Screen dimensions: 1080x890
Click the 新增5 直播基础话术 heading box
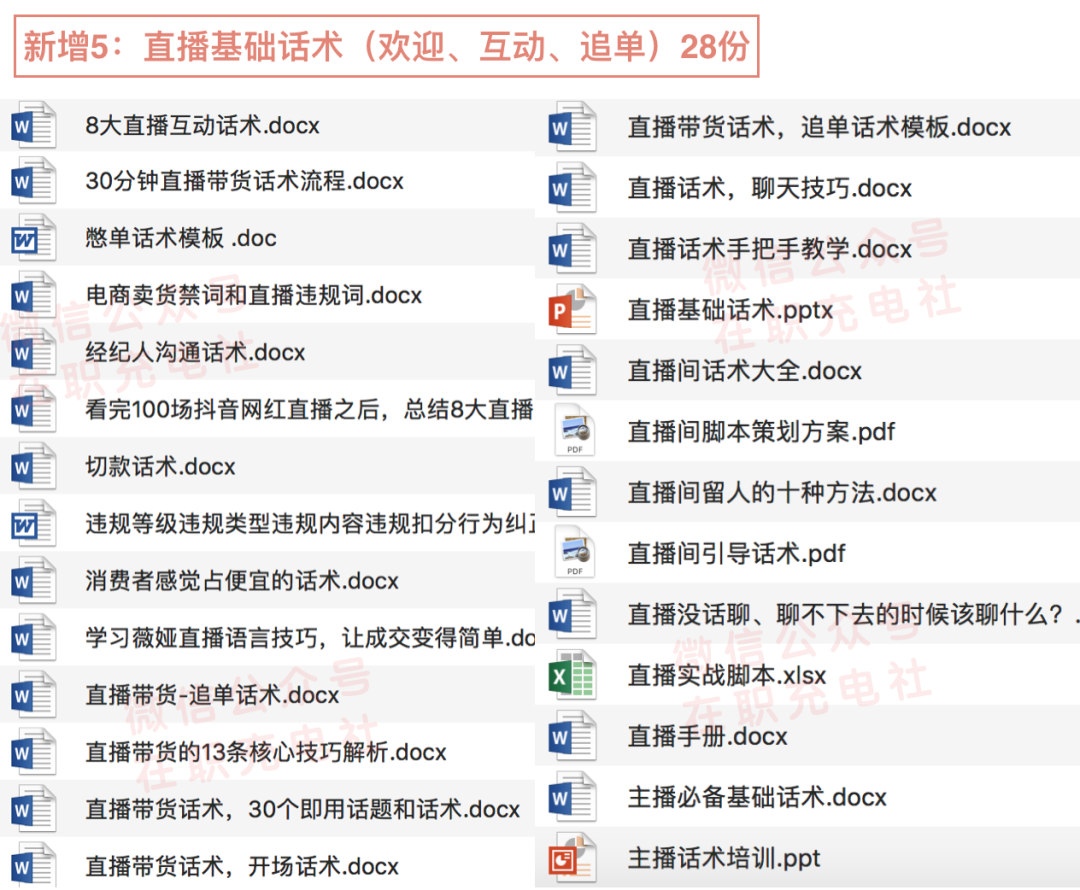[386, 46]
